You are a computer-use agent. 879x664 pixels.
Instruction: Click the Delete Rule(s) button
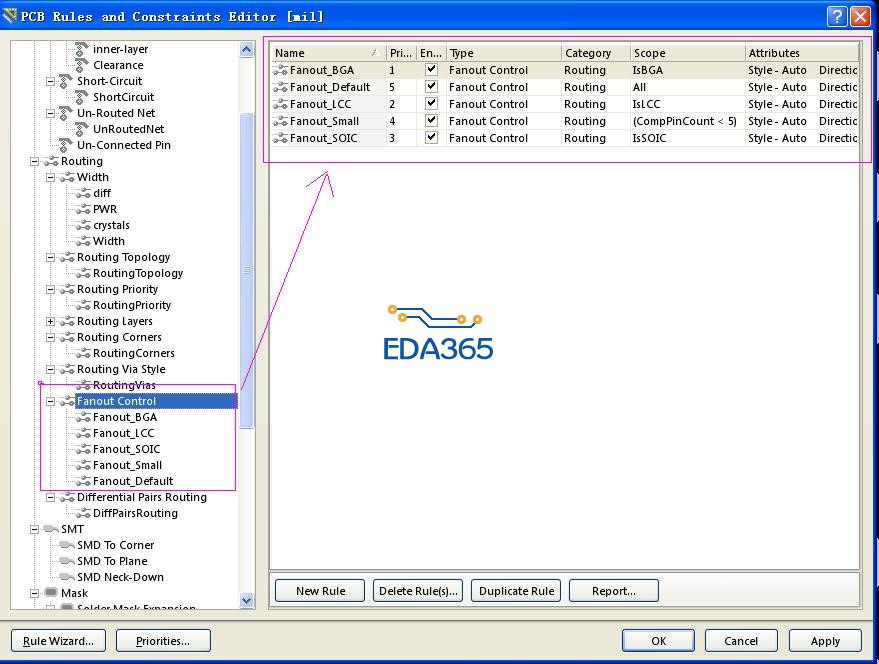[x=418, y=591]
